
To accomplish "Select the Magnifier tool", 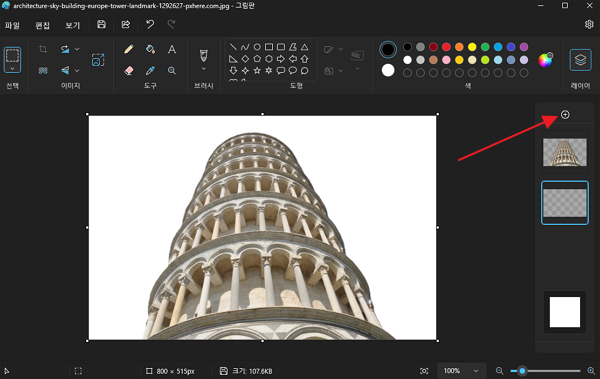I will tap(172, 70).
